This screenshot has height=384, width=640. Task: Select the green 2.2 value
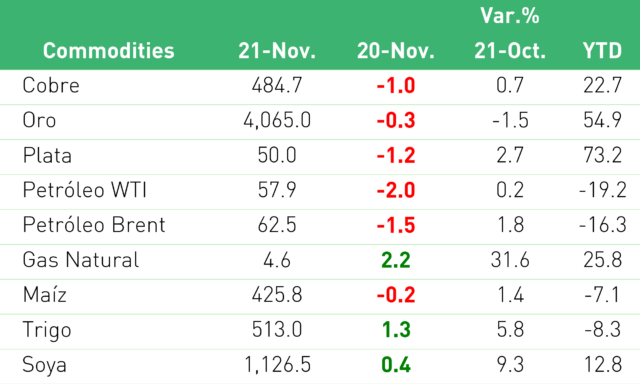tap(396, 260)
